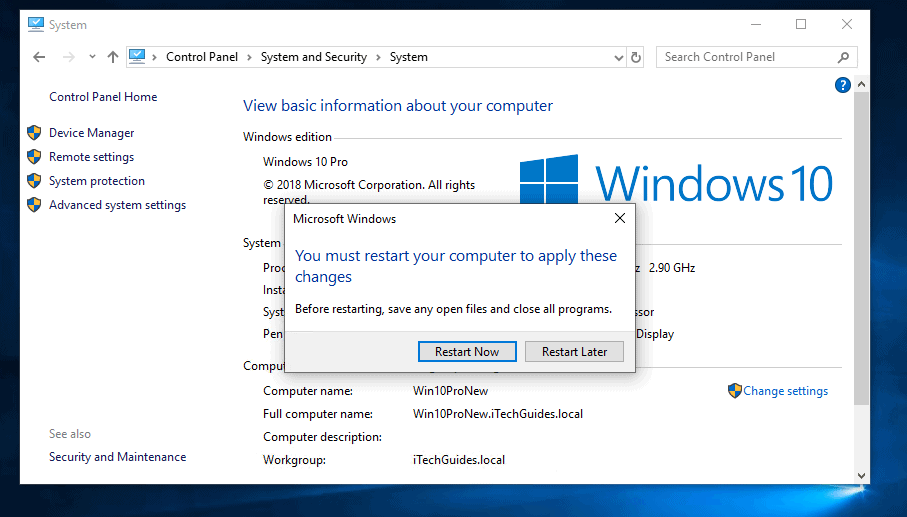907x517 pixels.
Task: Click the Forward navigation arrow
Action: click(x=68, y=57)
